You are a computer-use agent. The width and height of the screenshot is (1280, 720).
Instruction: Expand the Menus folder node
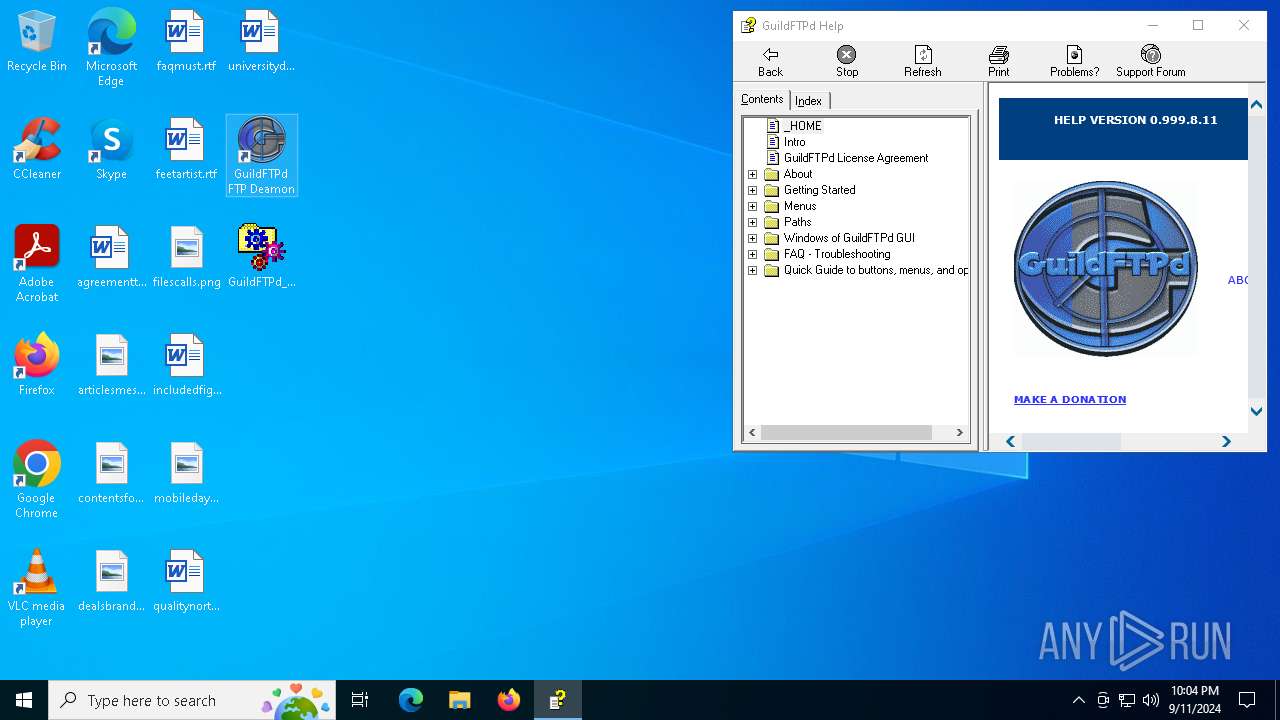pos(753,206)
